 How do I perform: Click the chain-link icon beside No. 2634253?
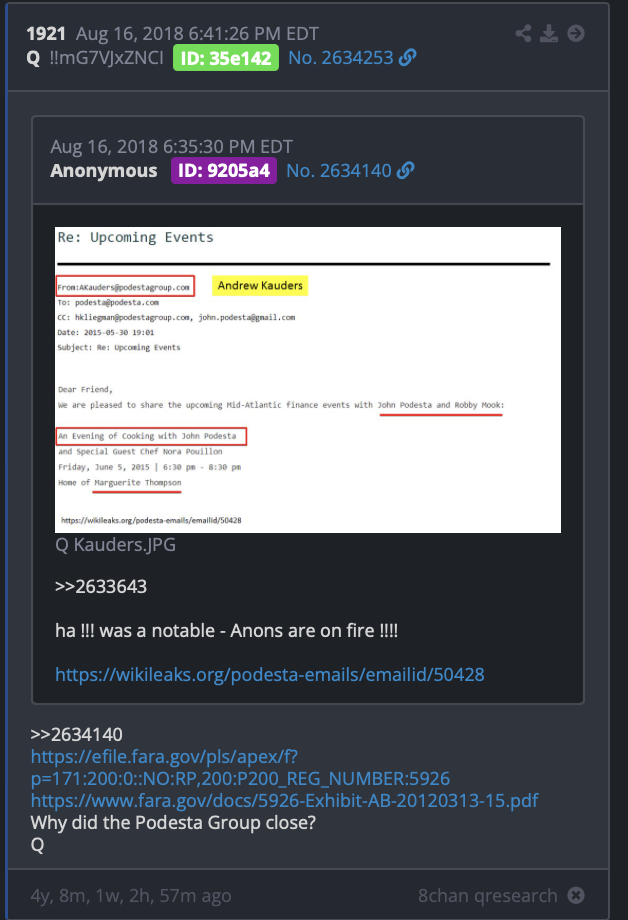point(407,58)
